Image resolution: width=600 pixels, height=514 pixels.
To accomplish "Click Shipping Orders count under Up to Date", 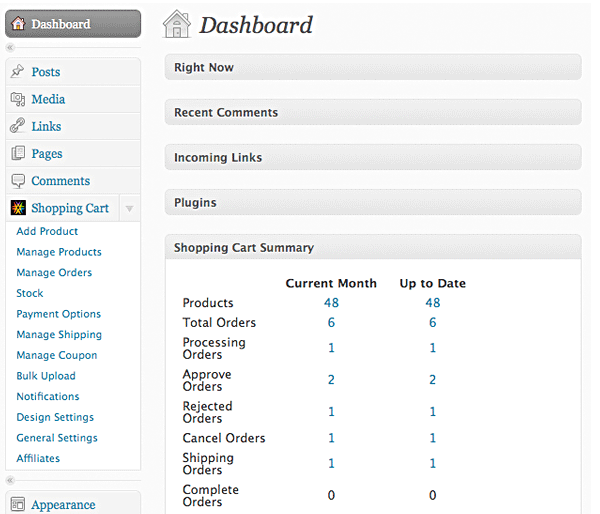I will click(x=433, y=463).
